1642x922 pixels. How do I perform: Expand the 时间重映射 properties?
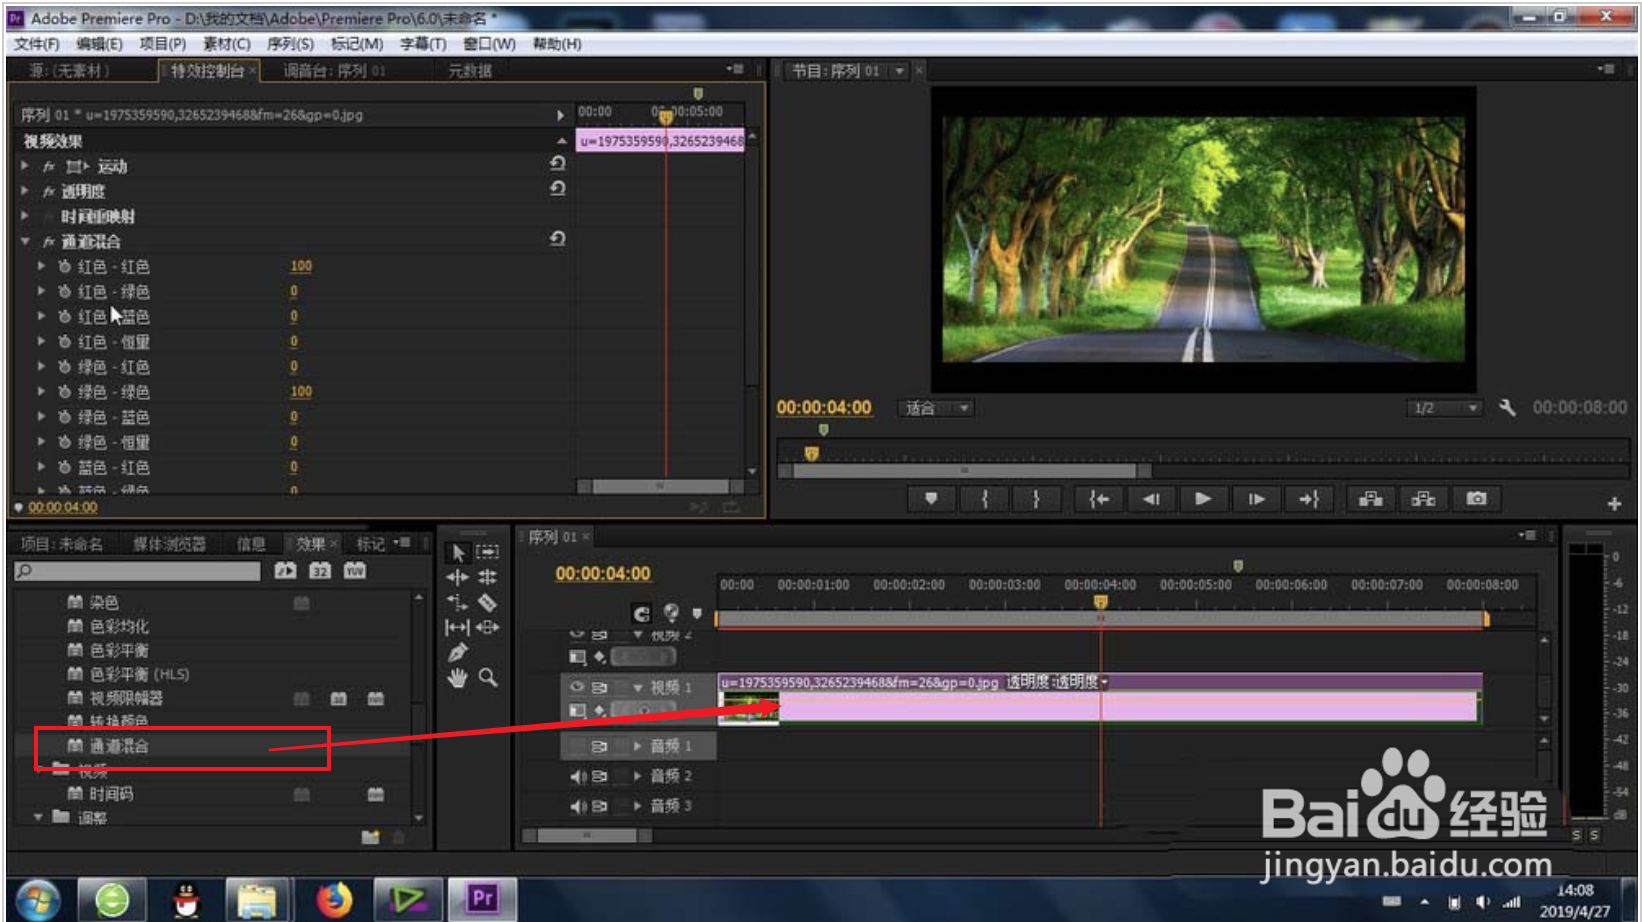25,216
